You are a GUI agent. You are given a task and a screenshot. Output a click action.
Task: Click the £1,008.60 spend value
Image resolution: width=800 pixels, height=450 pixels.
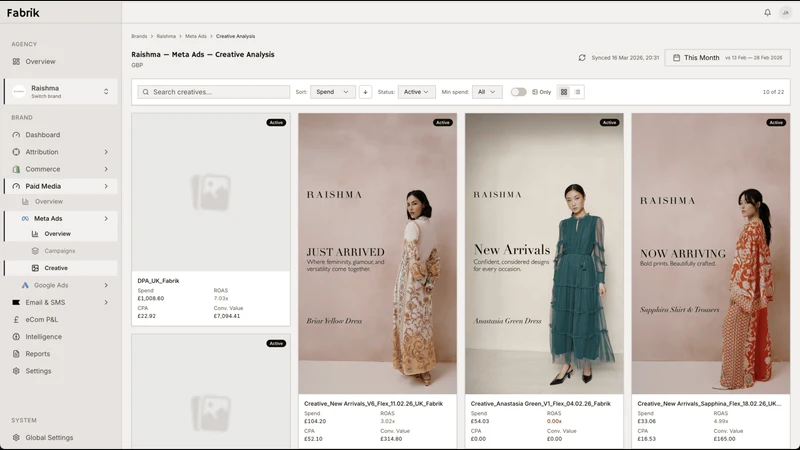point(151,298)
